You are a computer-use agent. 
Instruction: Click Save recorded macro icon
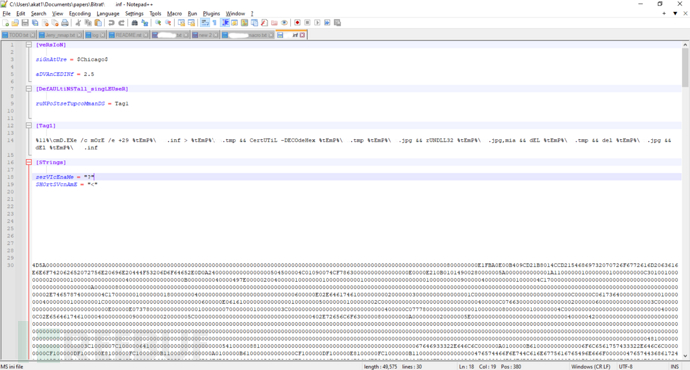coord(337,23)
